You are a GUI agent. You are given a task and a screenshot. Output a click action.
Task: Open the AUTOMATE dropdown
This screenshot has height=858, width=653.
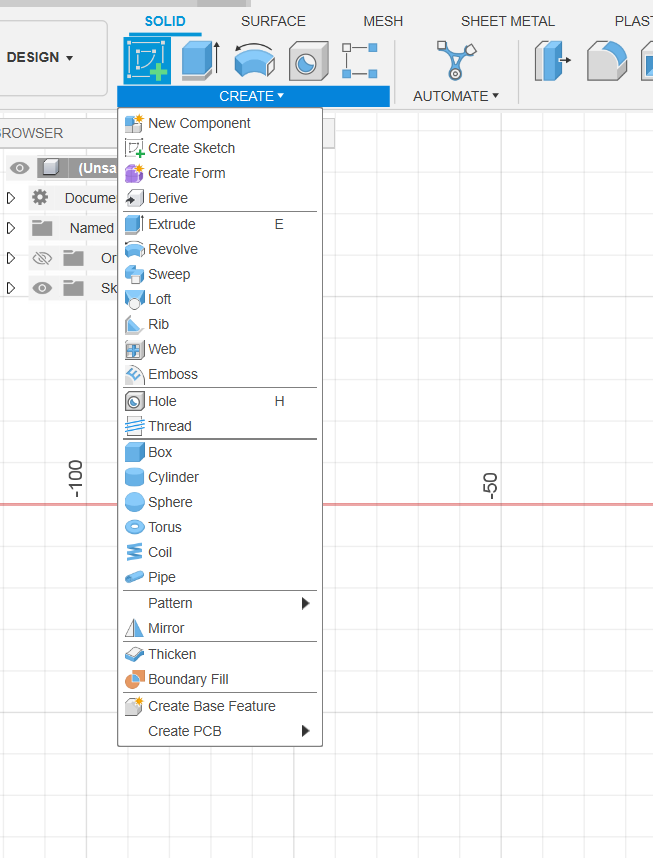click(456, 96)
